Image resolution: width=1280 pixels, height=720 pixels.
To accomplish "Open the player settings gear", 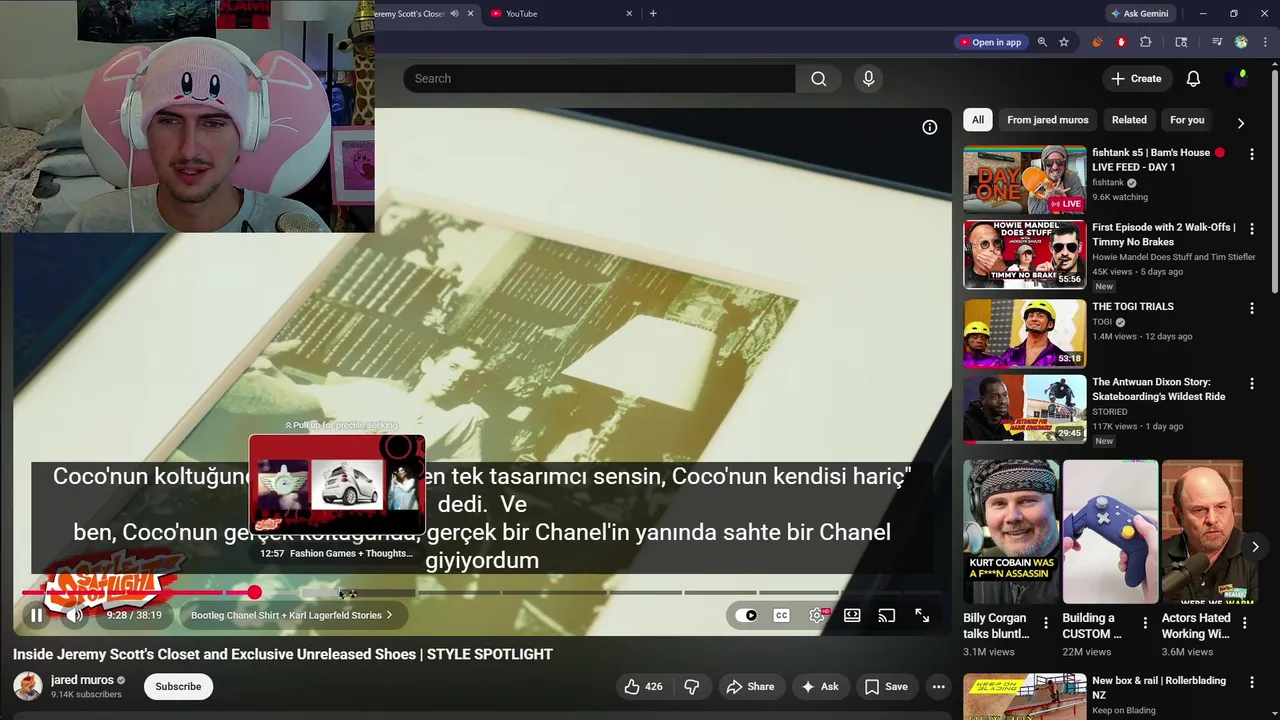I will pos(817,615).
